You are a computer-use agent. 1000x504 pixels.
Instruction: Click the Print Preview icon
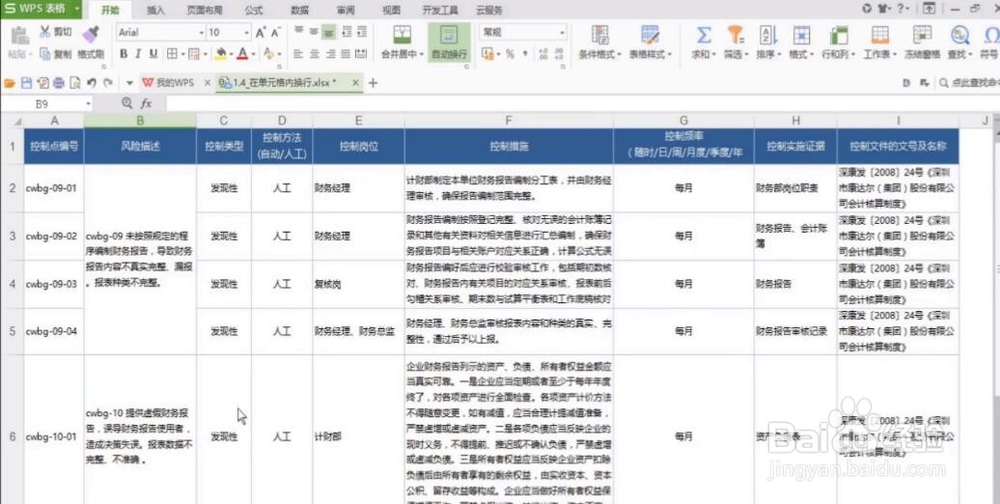pos(75,83)
